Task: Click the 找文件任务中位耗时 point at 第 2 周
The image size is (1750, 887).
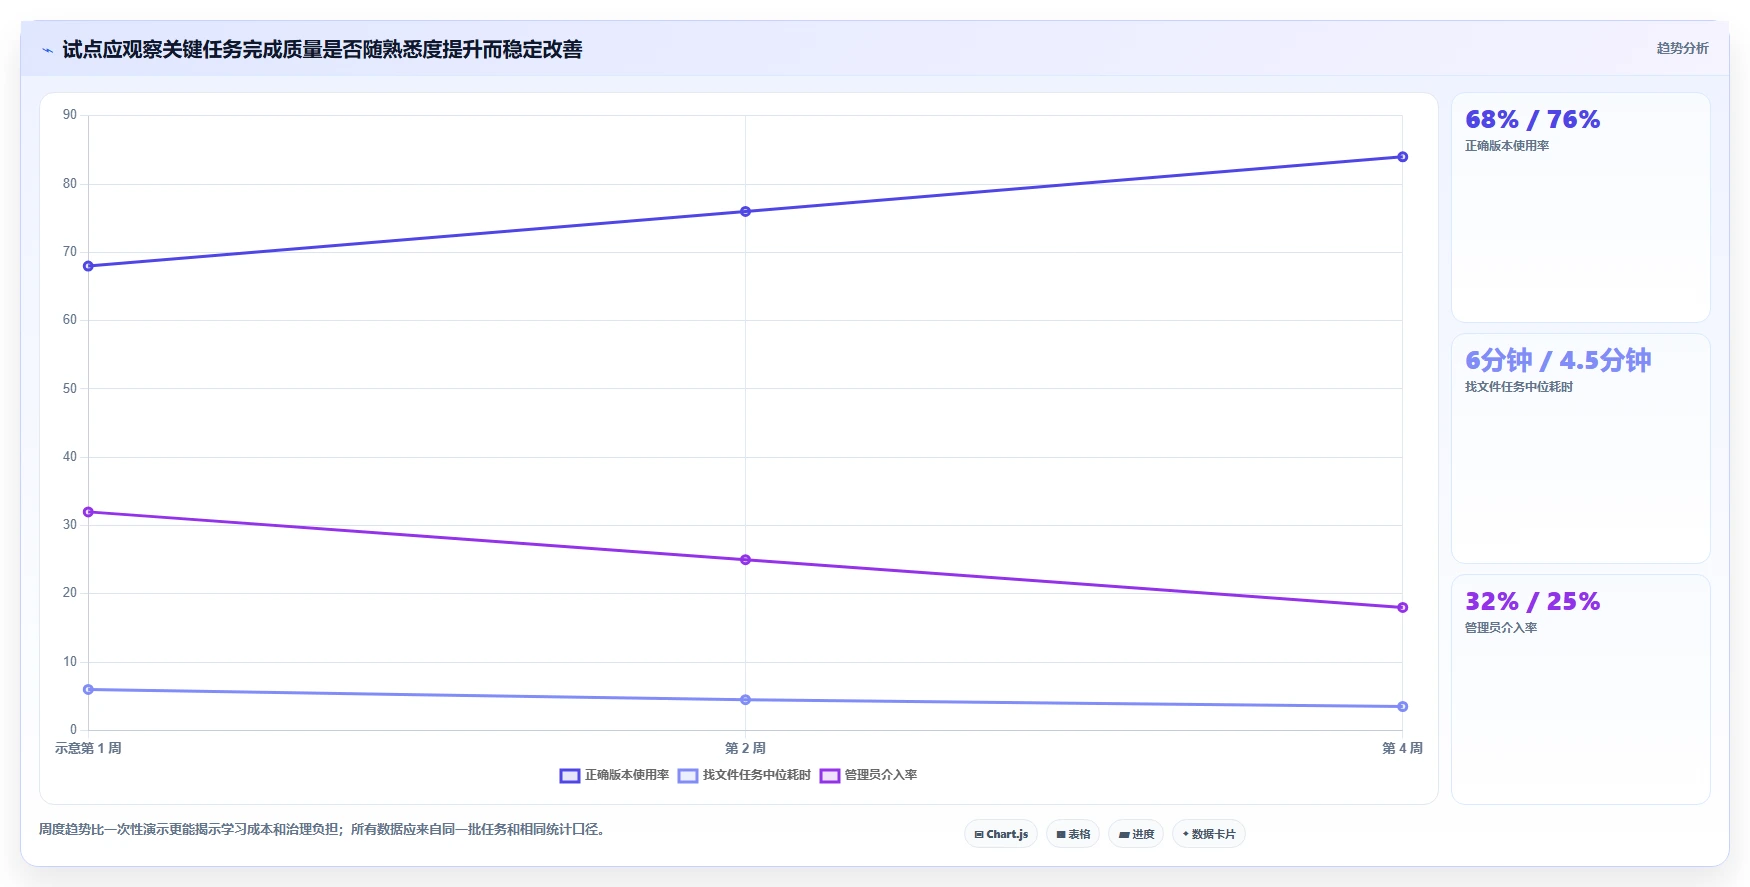Action: click(745, 700)
